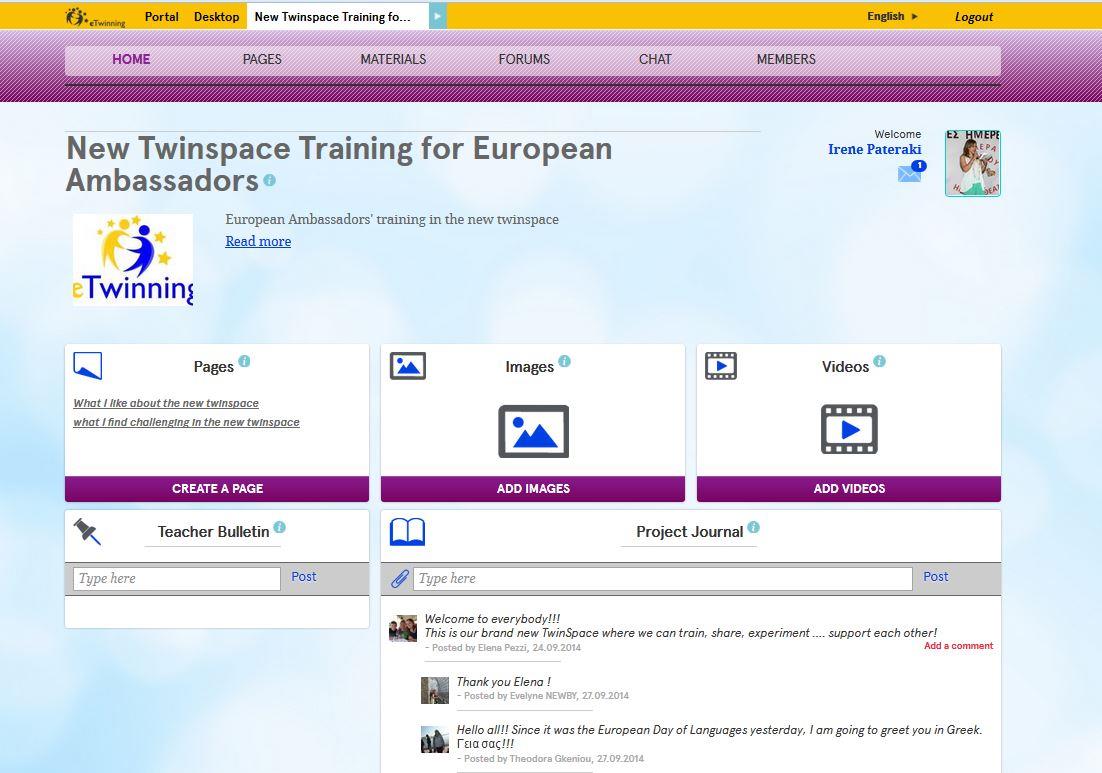This screenshot has width=1102, height=773.
Task: Click the large image placeholder icon
Action: pos(533,431)
